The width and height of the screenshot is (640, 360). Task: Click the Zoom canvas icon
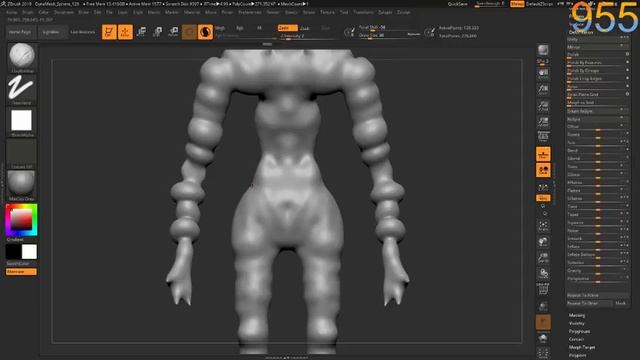543,90
